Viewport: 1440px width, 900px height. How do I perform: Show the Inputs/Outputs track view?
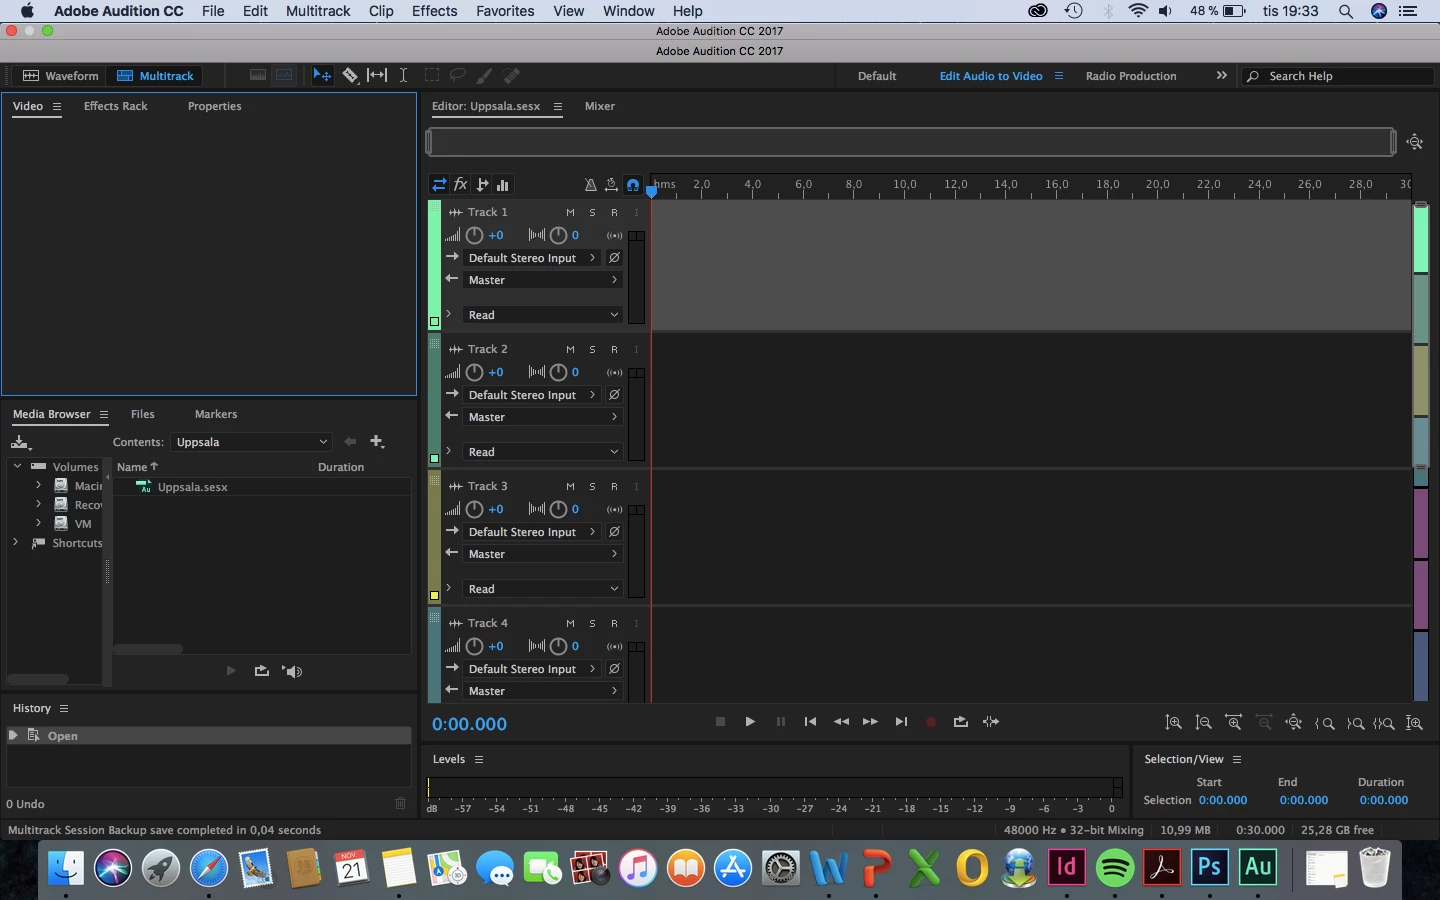click(x=439, y=184)
